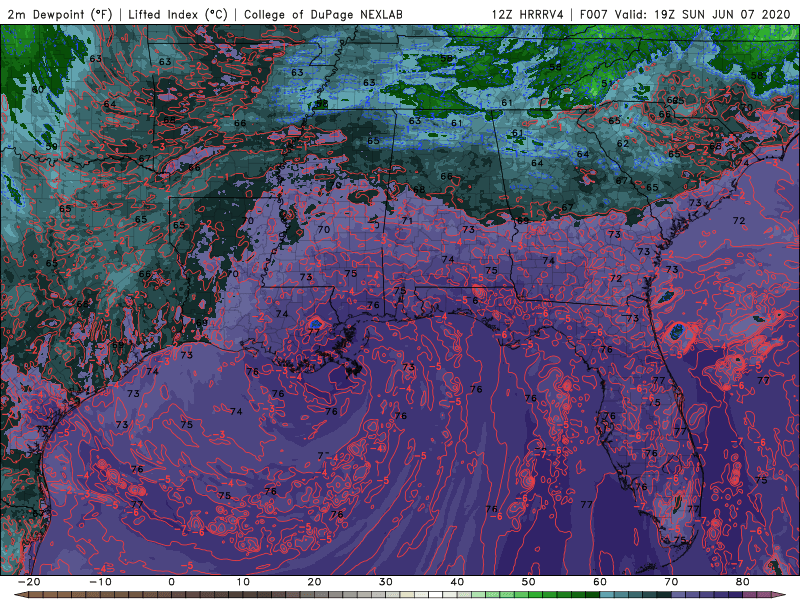Click the "40" color scale label
This screenshot has width=800, height=600.
click(x=457, y=582)
